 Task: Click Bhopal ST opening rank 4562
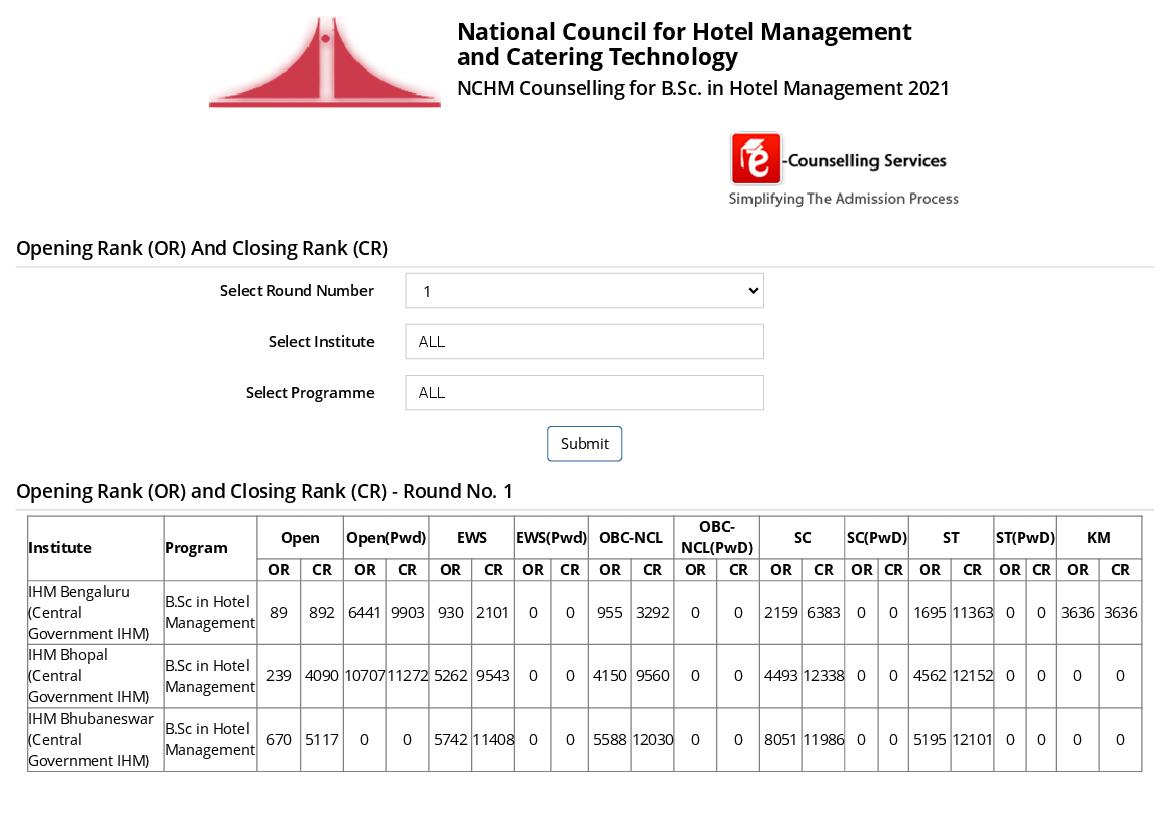tap(930, 676)
